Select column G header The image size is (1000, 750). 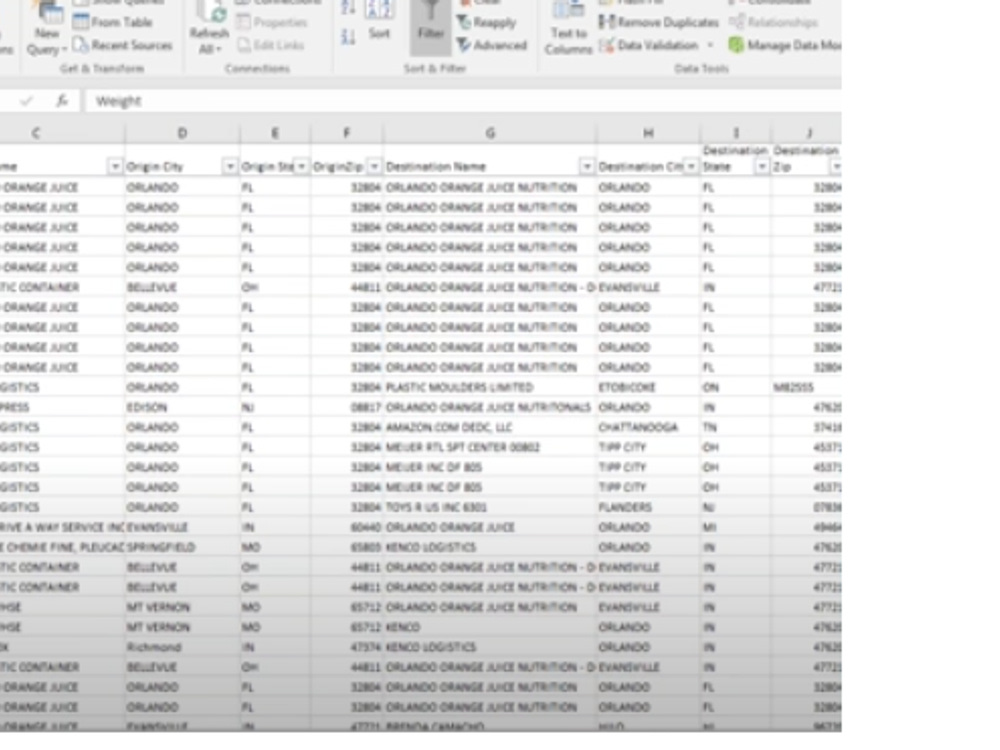pyautogui.click(x=490, y=133)
